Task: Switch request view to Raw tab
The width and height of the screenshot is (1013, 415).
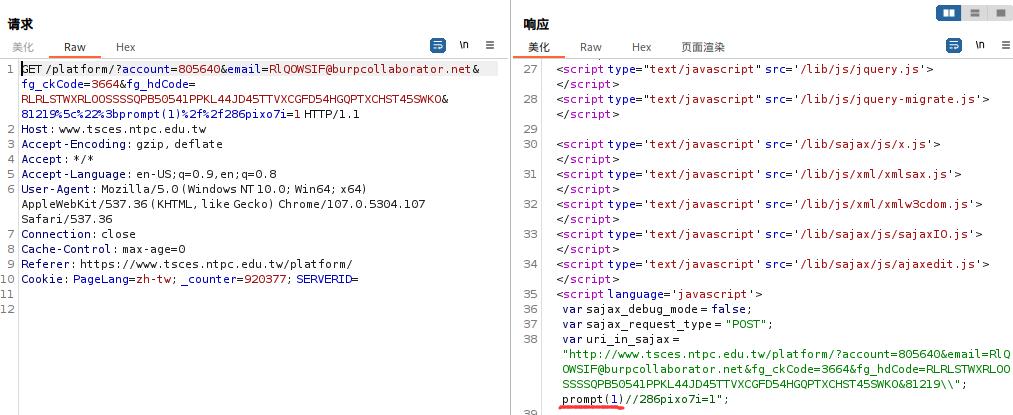Action: click(75, 47)
